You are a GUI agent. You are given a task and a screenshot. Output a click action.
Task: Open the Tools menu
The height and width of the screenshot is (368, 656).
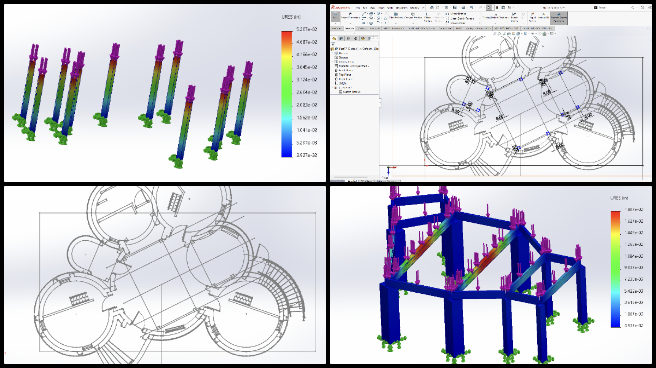pos(390,8)
